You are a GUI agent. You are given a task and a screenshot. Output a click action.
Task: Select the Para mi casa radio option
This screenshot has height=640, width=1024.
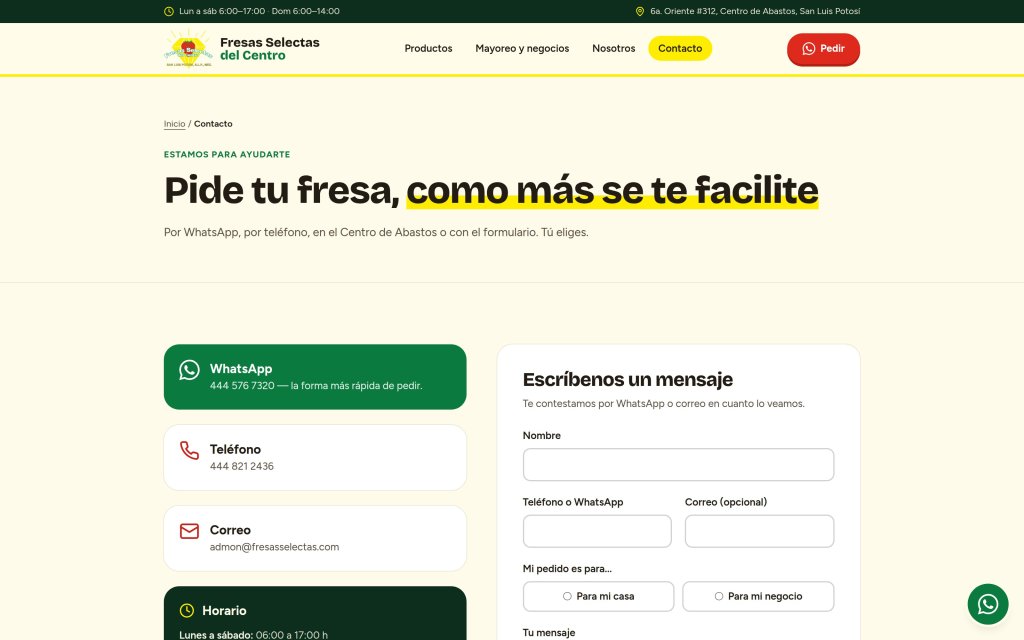click(598, 596)
